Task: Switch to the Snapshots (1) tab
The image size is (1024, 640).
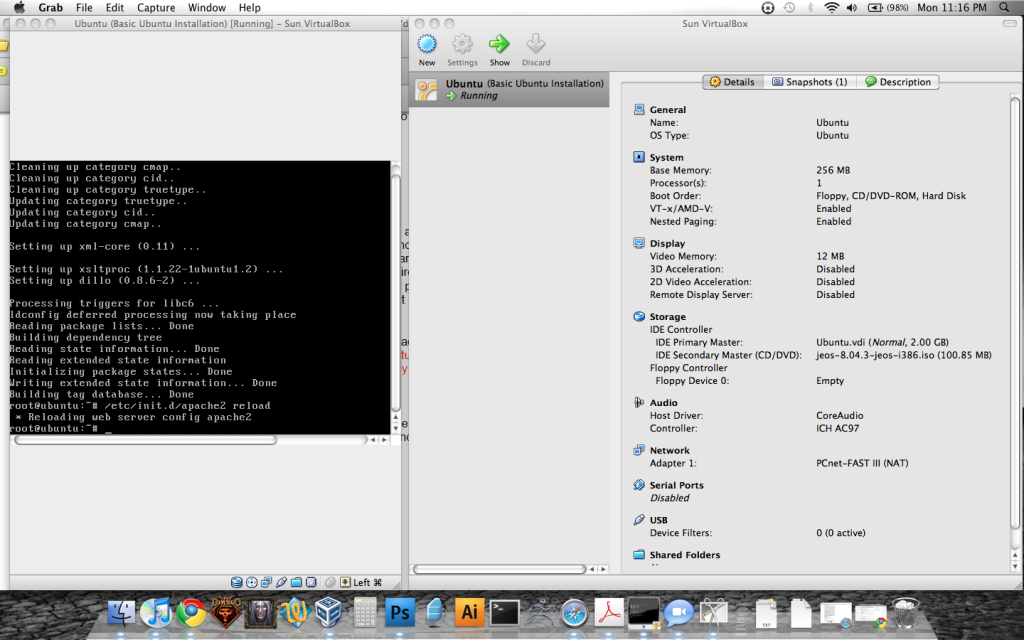Action: click(x=810, y=82)
